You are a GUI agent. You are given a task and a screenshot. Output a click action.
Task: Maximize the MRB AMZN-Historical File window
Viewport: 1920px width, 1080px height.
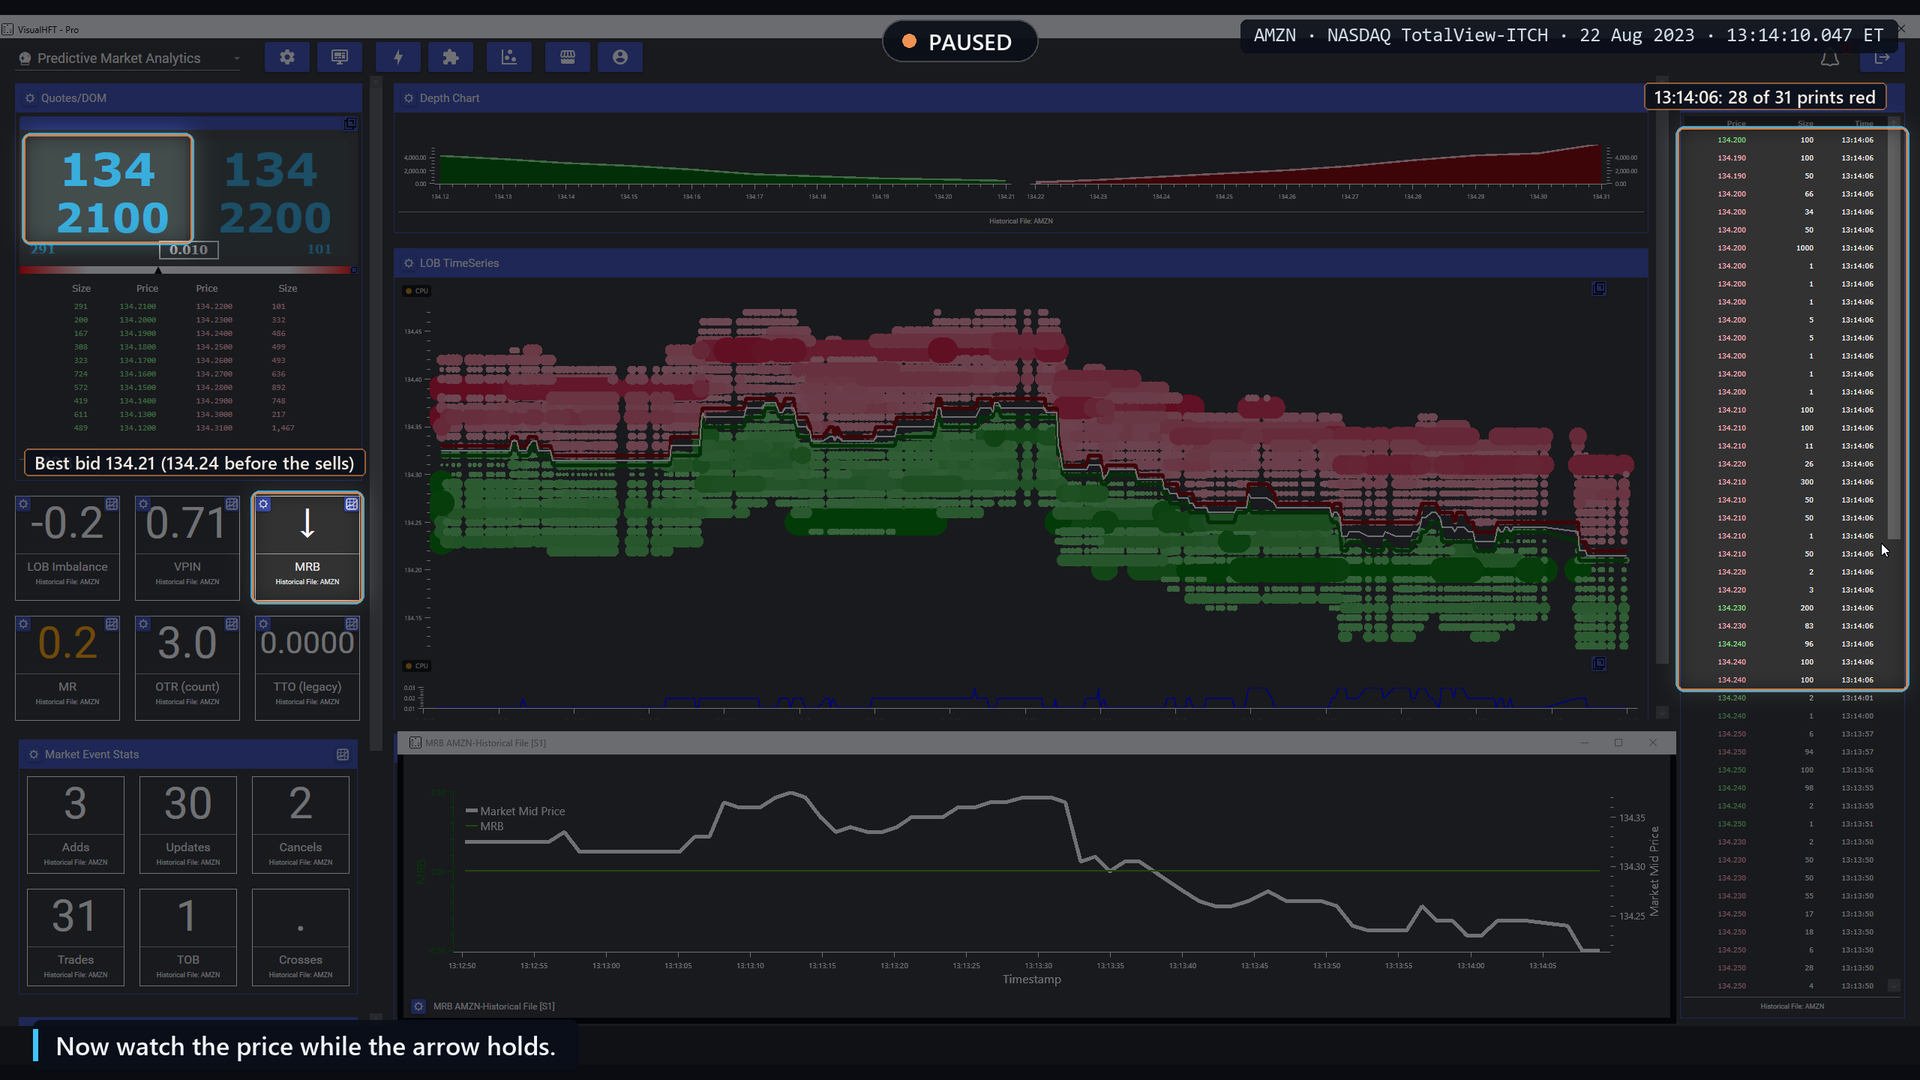1618,742
